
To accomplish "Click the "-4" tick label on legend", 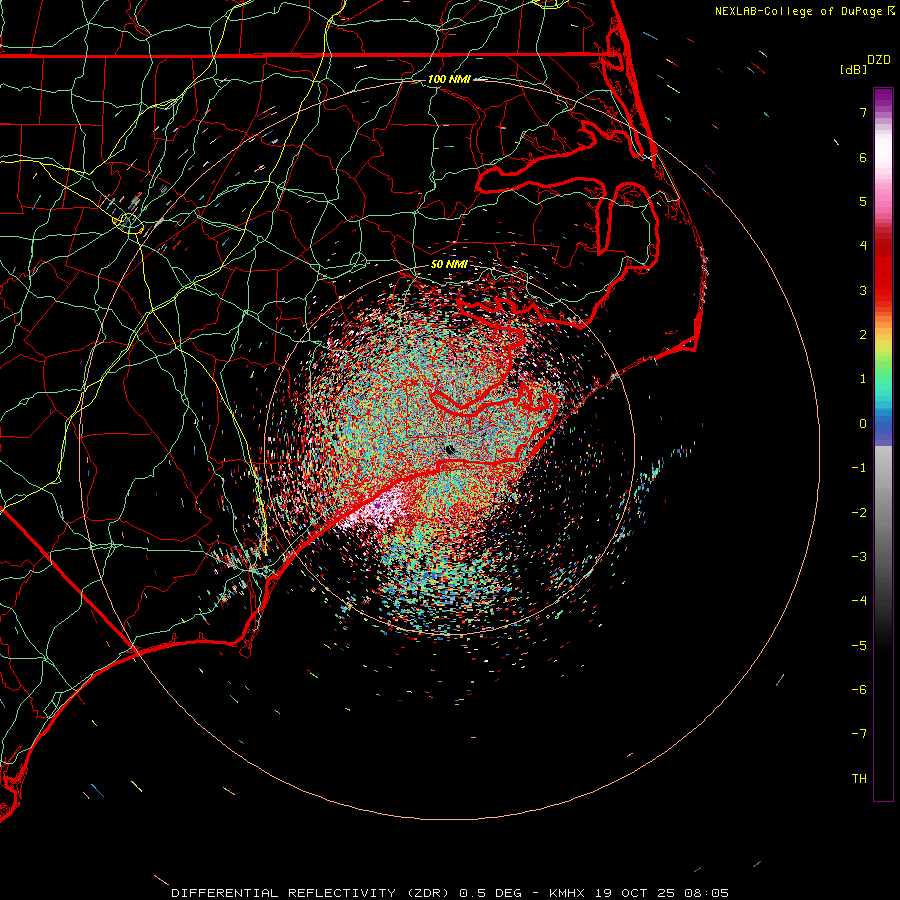I will [859, 601].
